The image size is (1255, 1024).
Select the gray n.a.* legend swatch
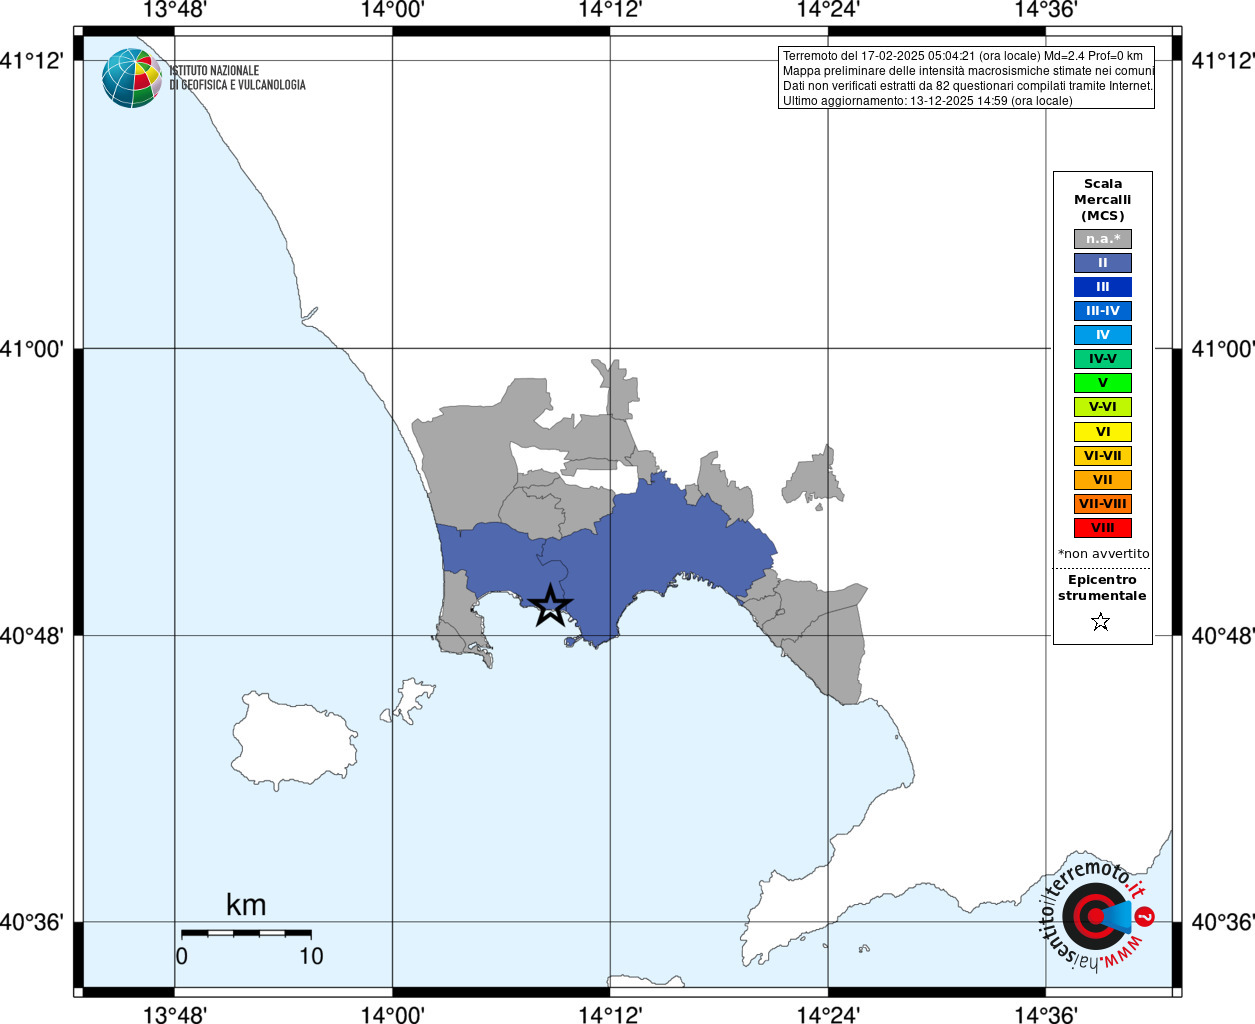(1102, 239)
